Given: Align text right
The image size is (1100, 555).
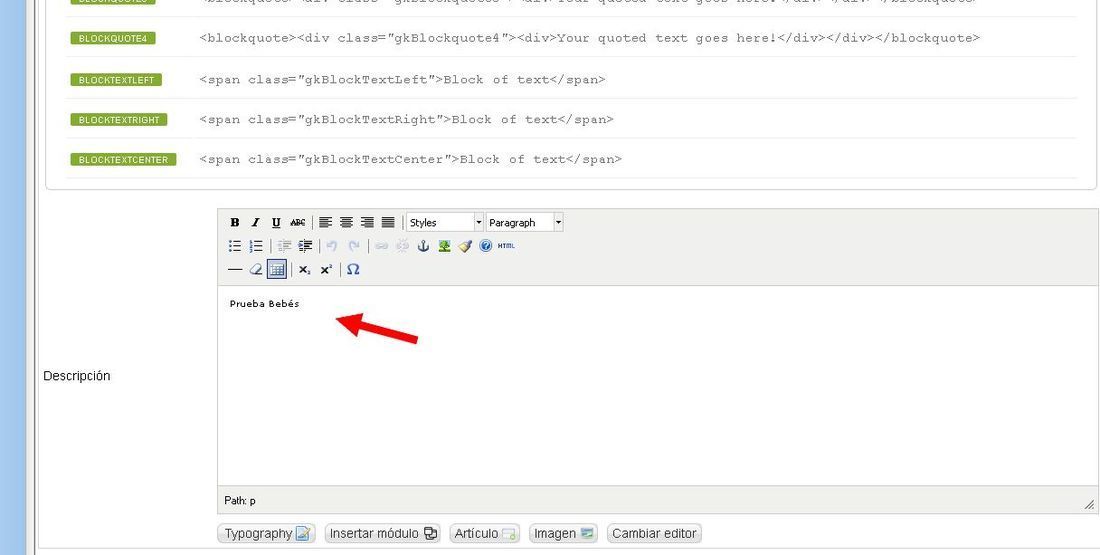Looking at the screenshot, I should 367,222.
